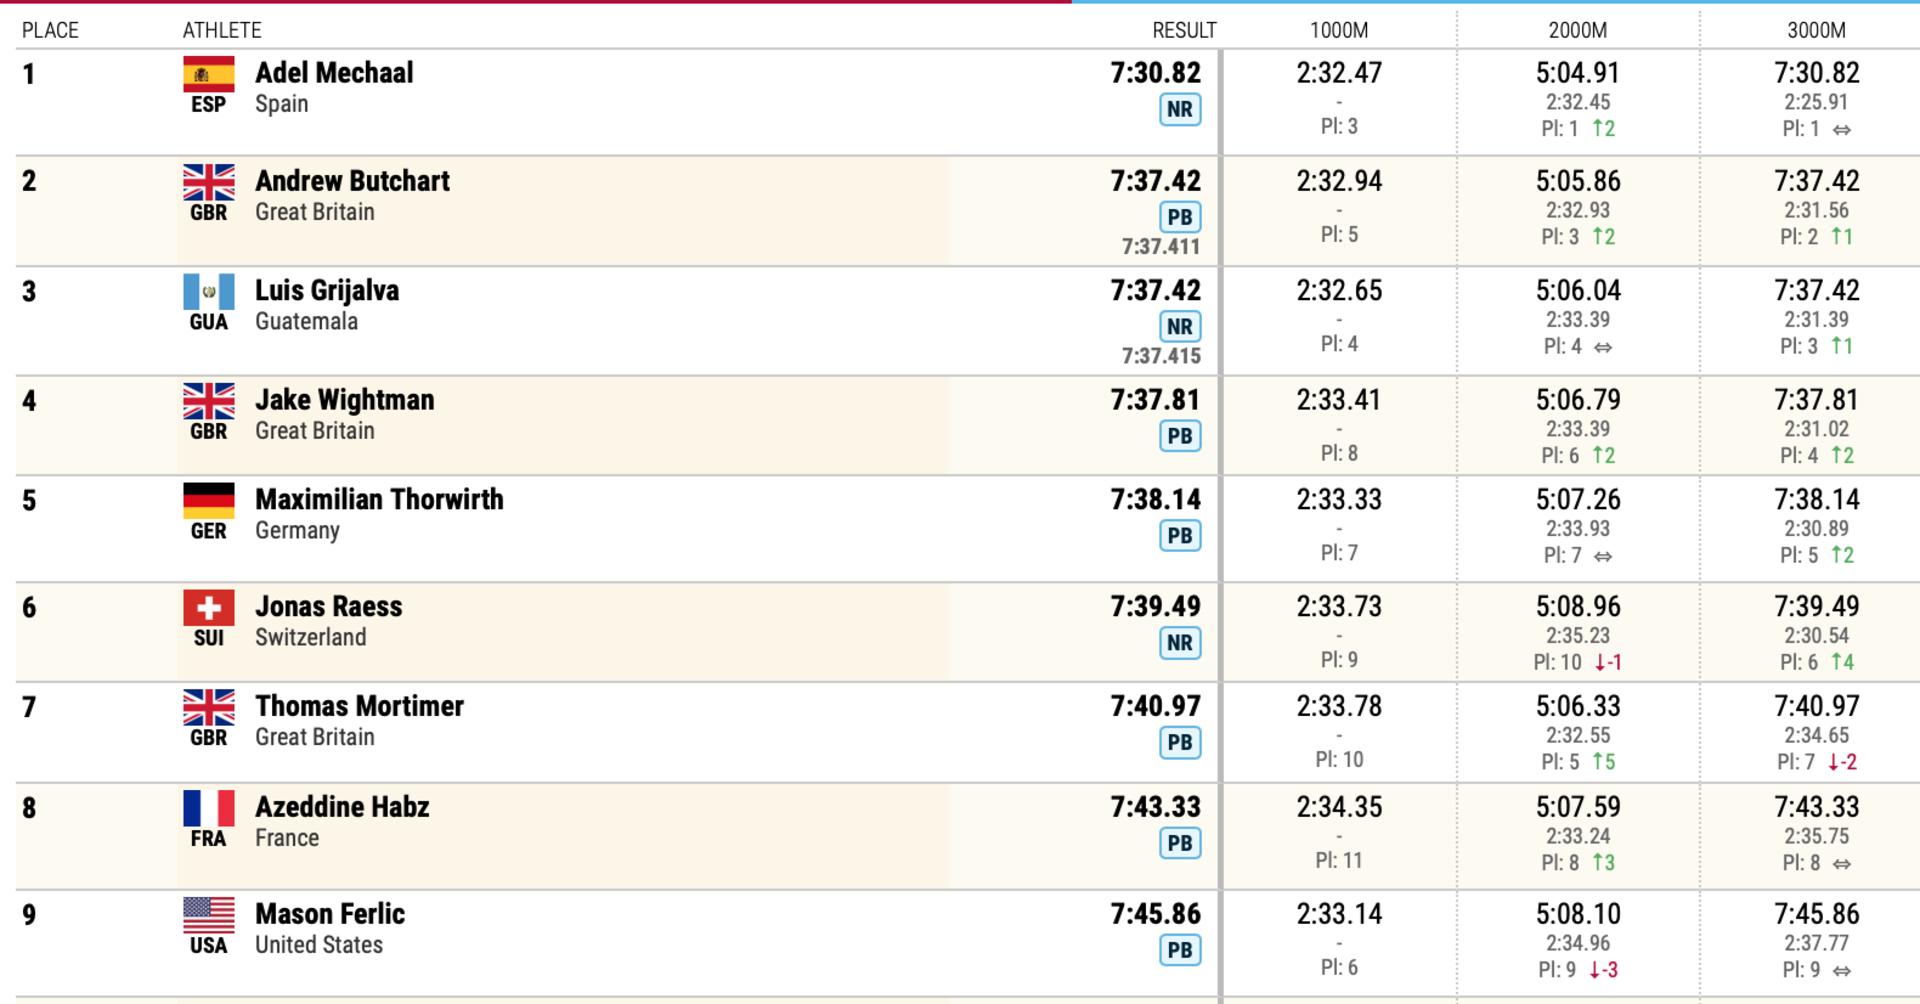Viewport: 1920px width, 1004px height.
Task: Click the Spain flag icon
Action: pyautogui.click(x=209, y=74)
